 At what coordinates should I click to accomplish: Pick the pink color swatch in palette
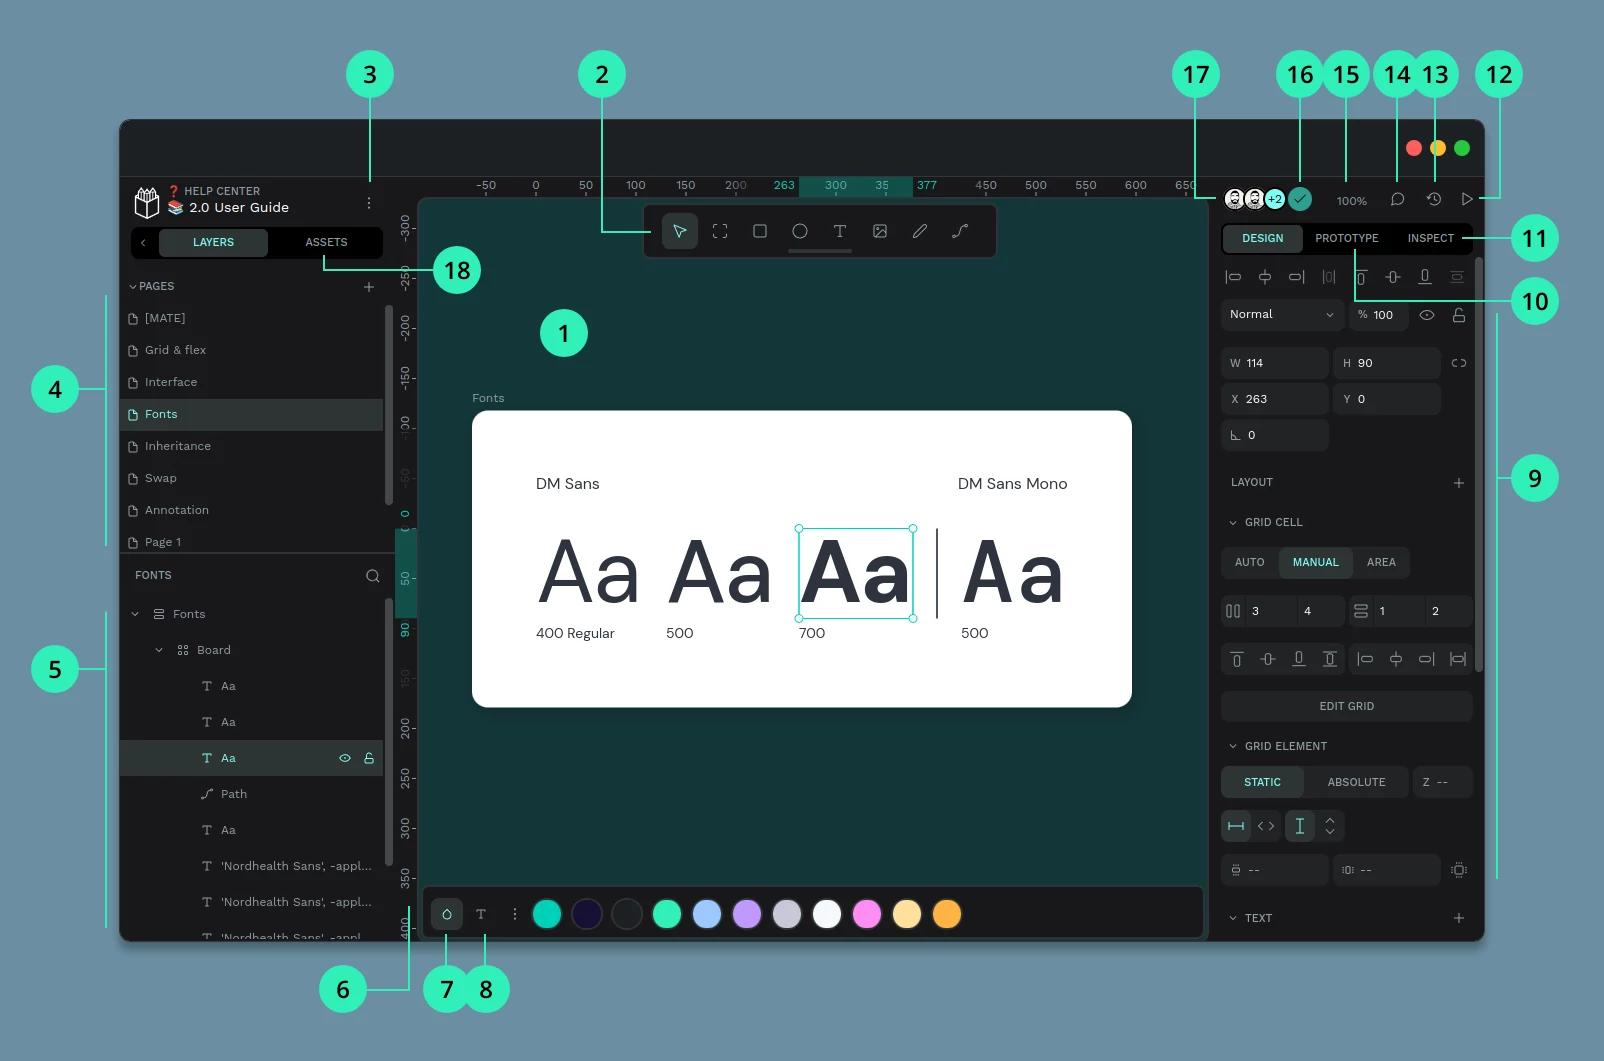(867, 914)
